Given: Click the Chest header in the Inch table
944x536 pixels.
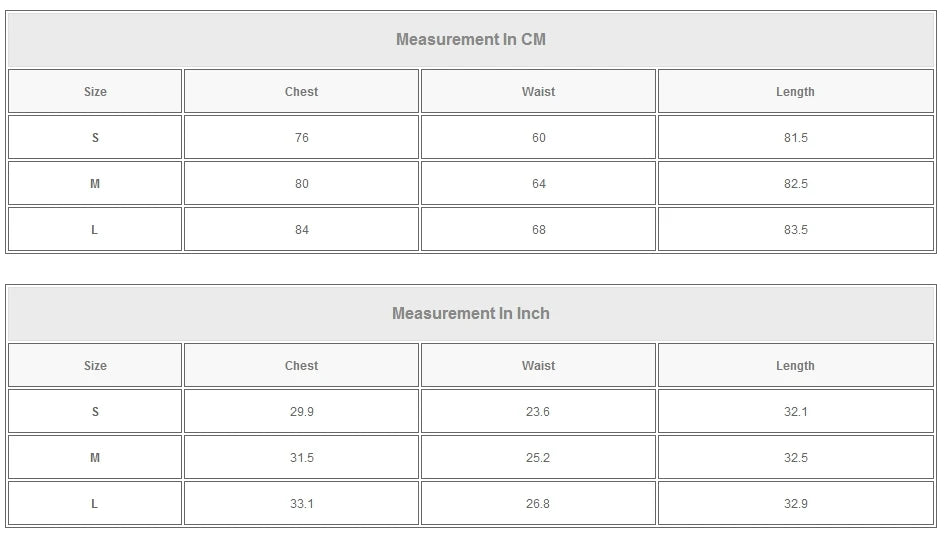Looking at the screenshot, I should pos(301,366).
